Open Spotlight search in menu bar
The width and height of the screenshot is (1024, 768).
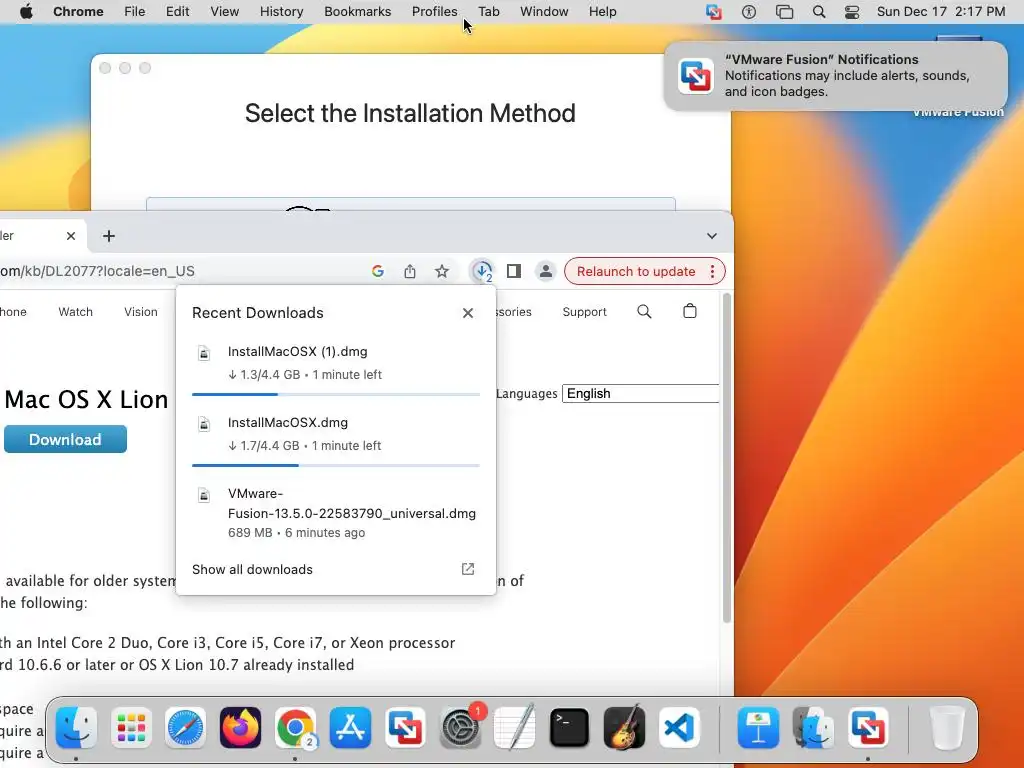pos(818,12)
